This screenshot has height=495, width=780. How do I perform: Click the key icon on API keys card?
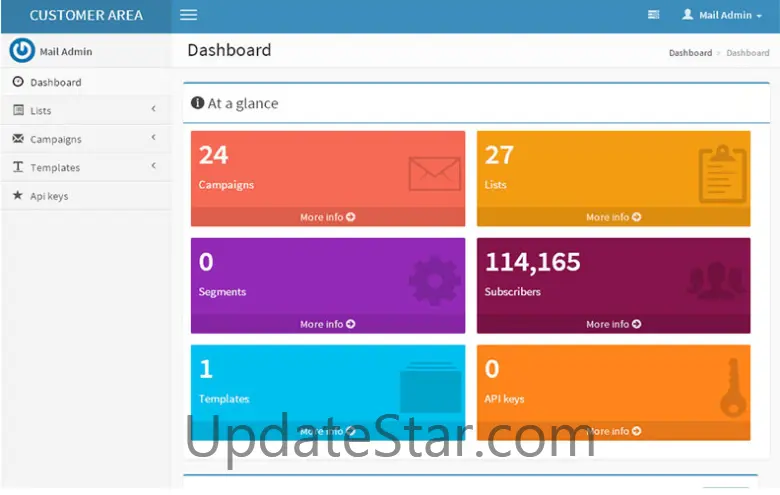[x=733, y=387]
